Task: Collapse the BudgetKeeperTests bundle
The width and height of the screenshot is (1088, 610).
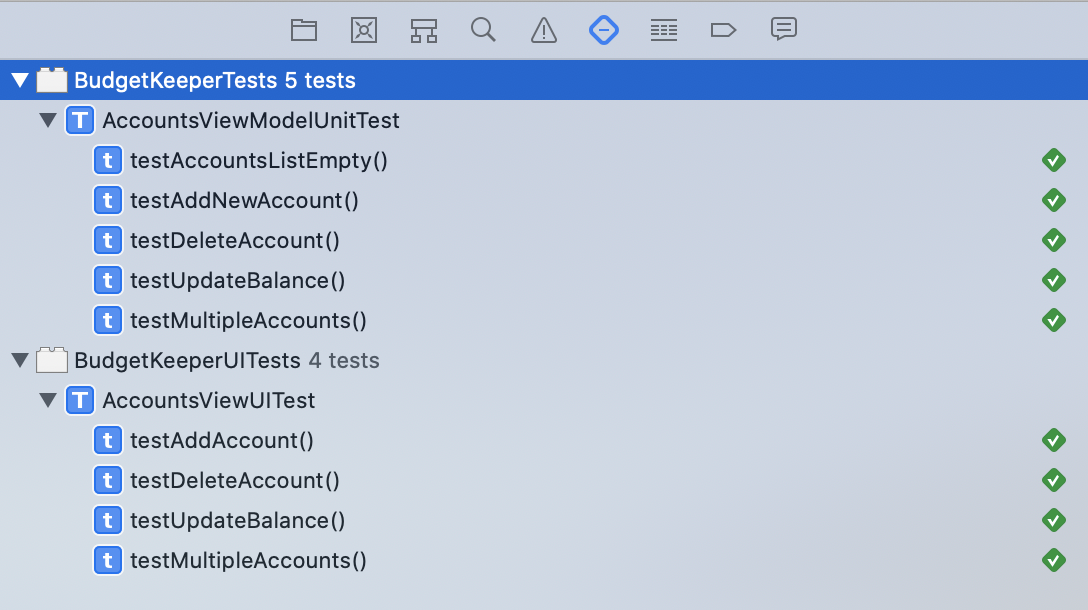Action: [x=20, y=80]
